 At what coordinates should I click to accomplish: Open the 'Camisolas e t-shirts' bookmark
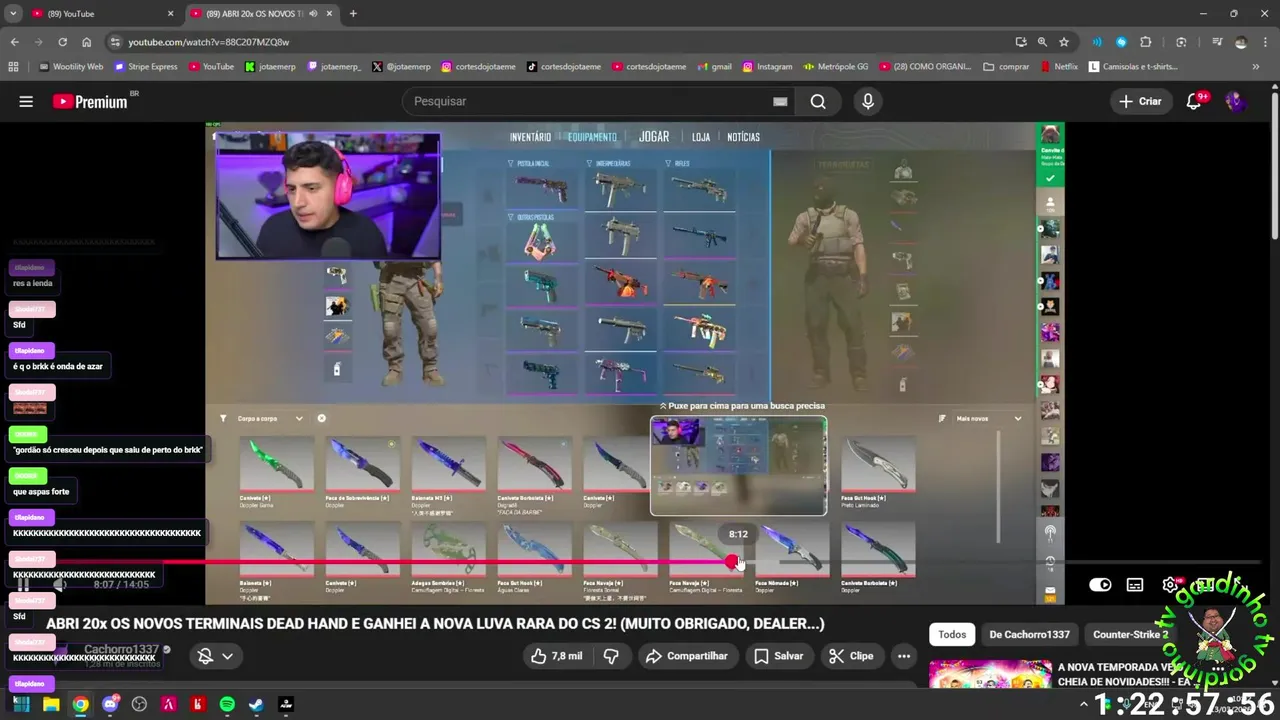1133,67
